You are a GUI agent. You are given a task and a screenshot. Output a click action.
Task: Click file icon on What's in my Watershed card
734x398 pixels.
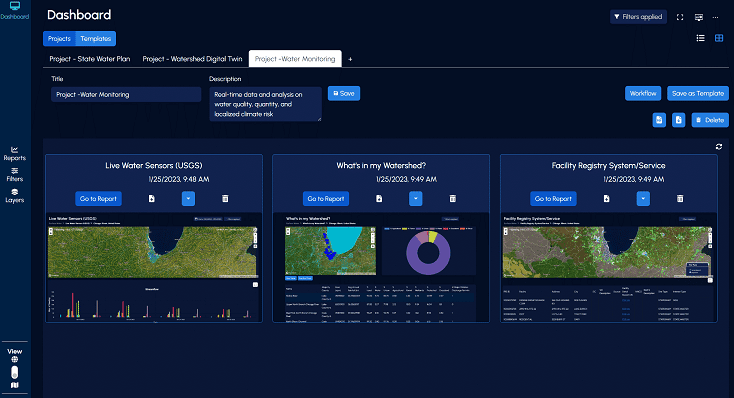coord(379,199)
